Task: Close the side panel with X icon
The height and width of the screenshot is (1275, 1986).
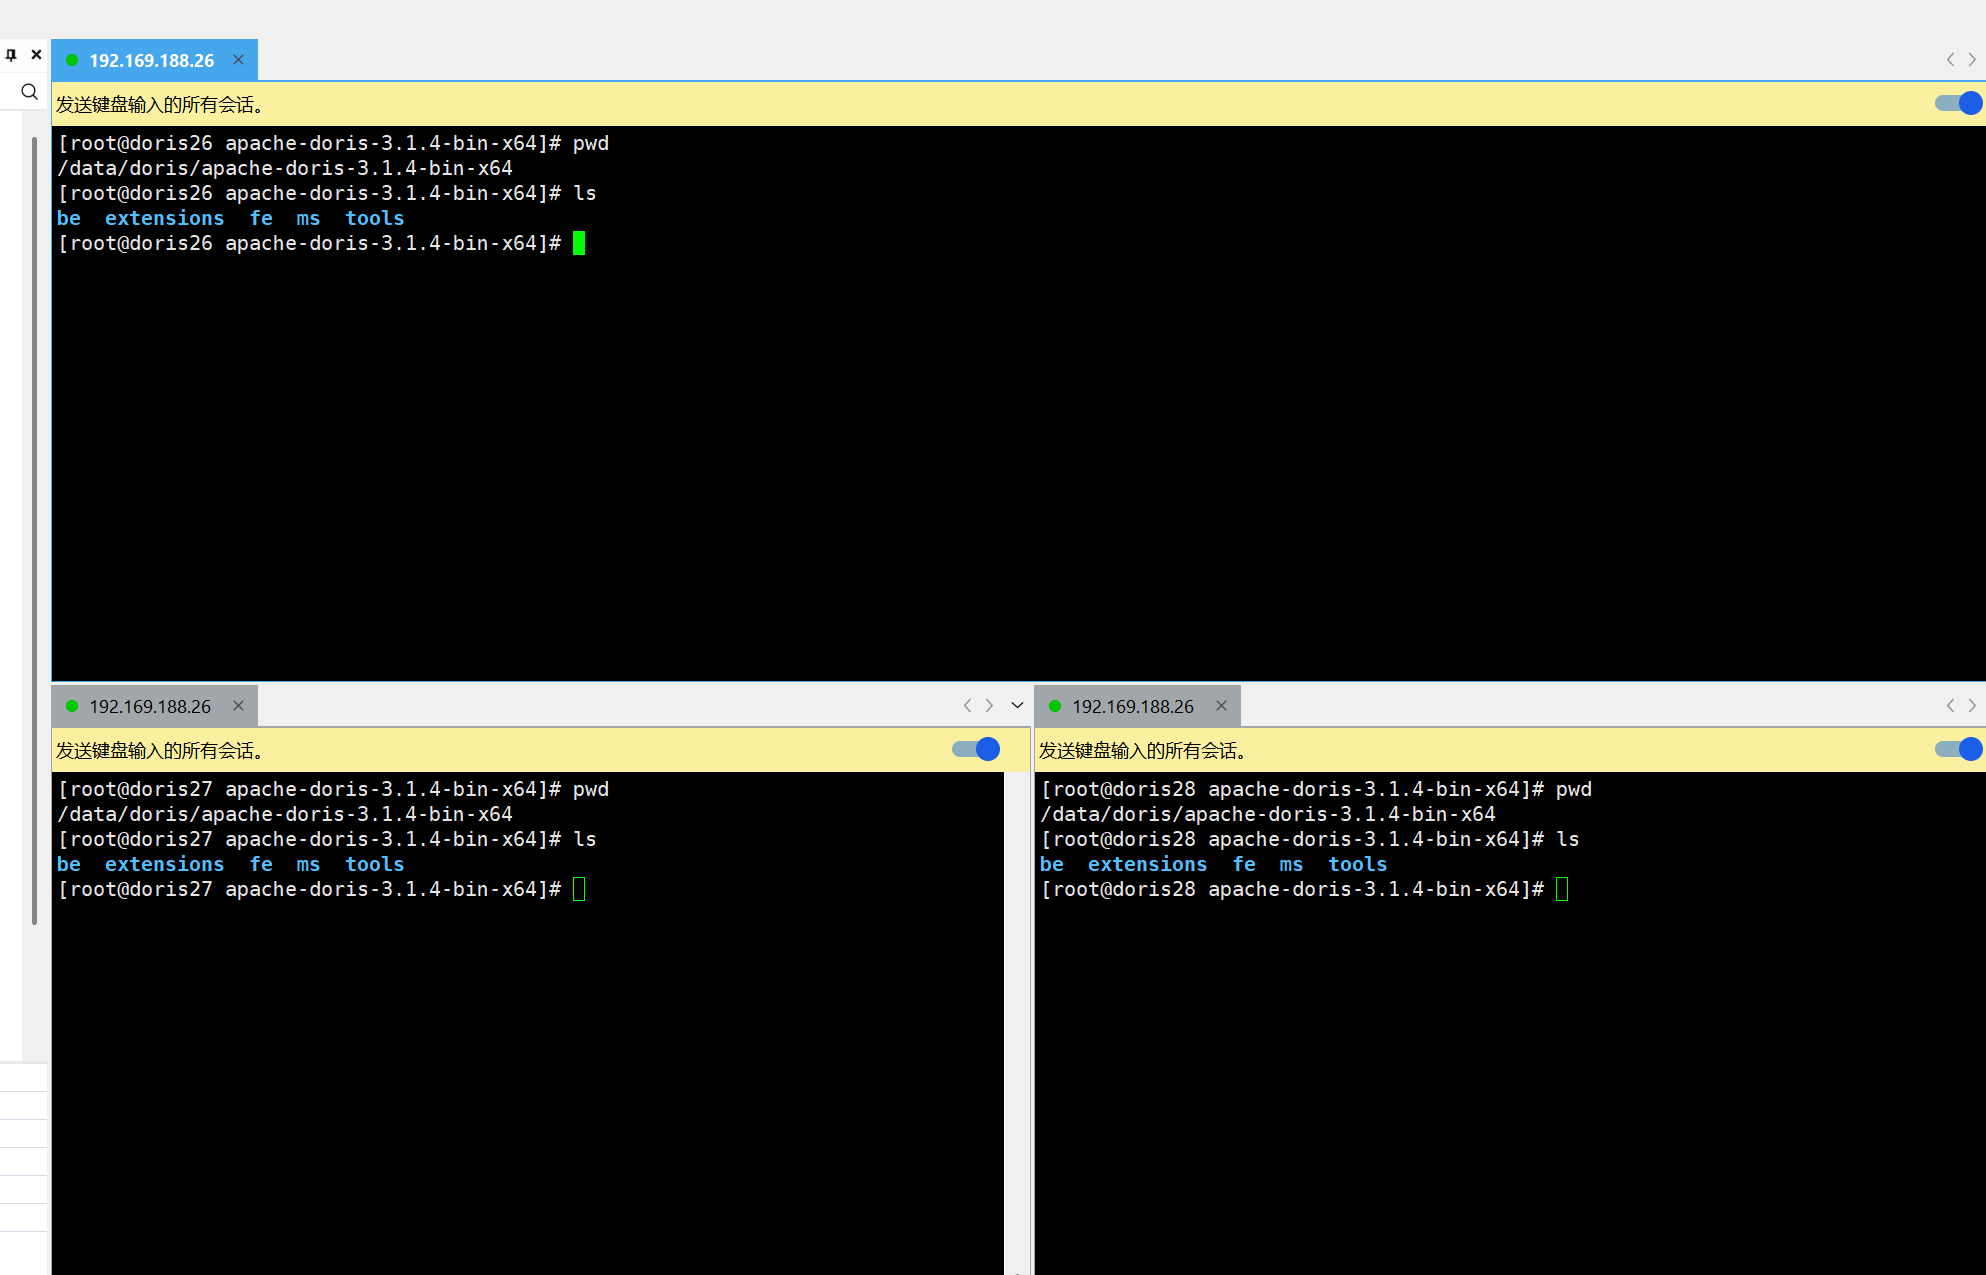Action: [36, 55]
